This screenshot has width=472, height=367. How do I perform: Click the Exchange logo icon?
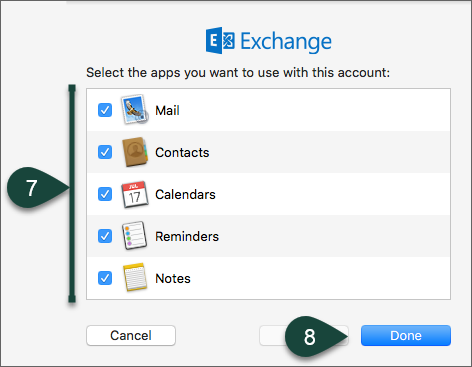(220, 41)
